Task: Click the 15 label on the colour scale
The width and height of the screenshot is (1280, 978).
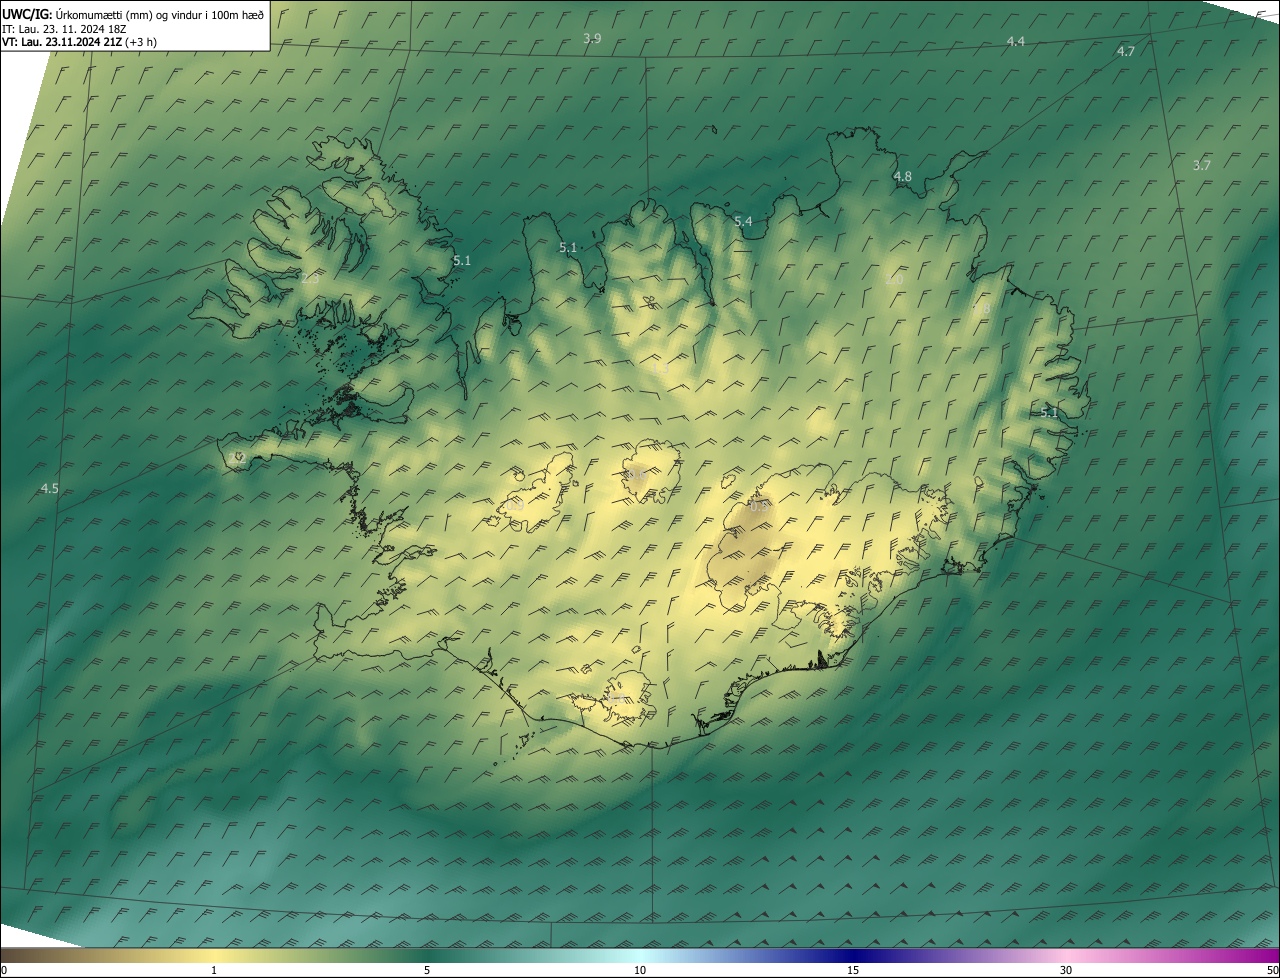Action: [x=852, y=970]
